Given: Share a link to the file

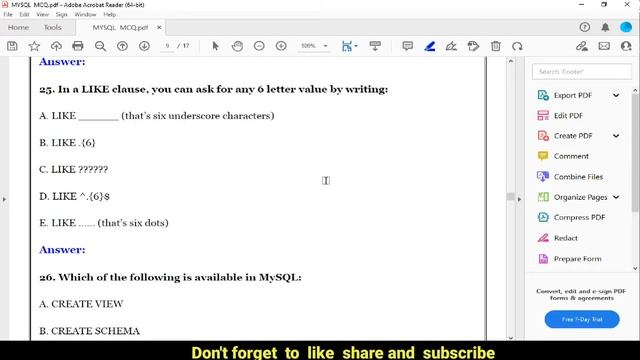Looking at the screenshot, I should (x=582, y=46).
